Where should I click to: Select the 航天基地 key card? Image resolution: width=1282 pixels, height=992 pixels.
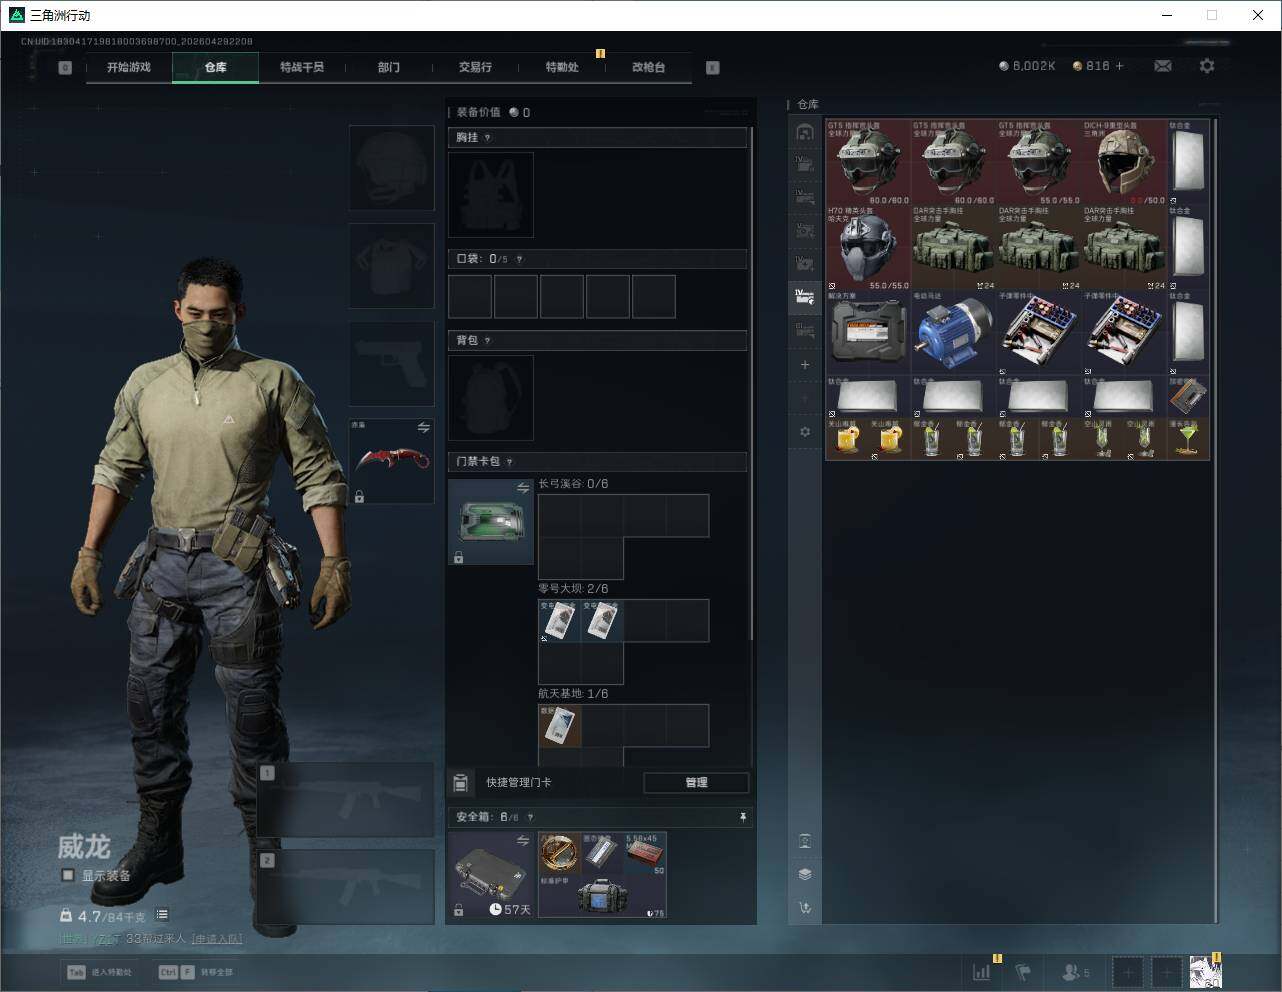tap(560, 726)
